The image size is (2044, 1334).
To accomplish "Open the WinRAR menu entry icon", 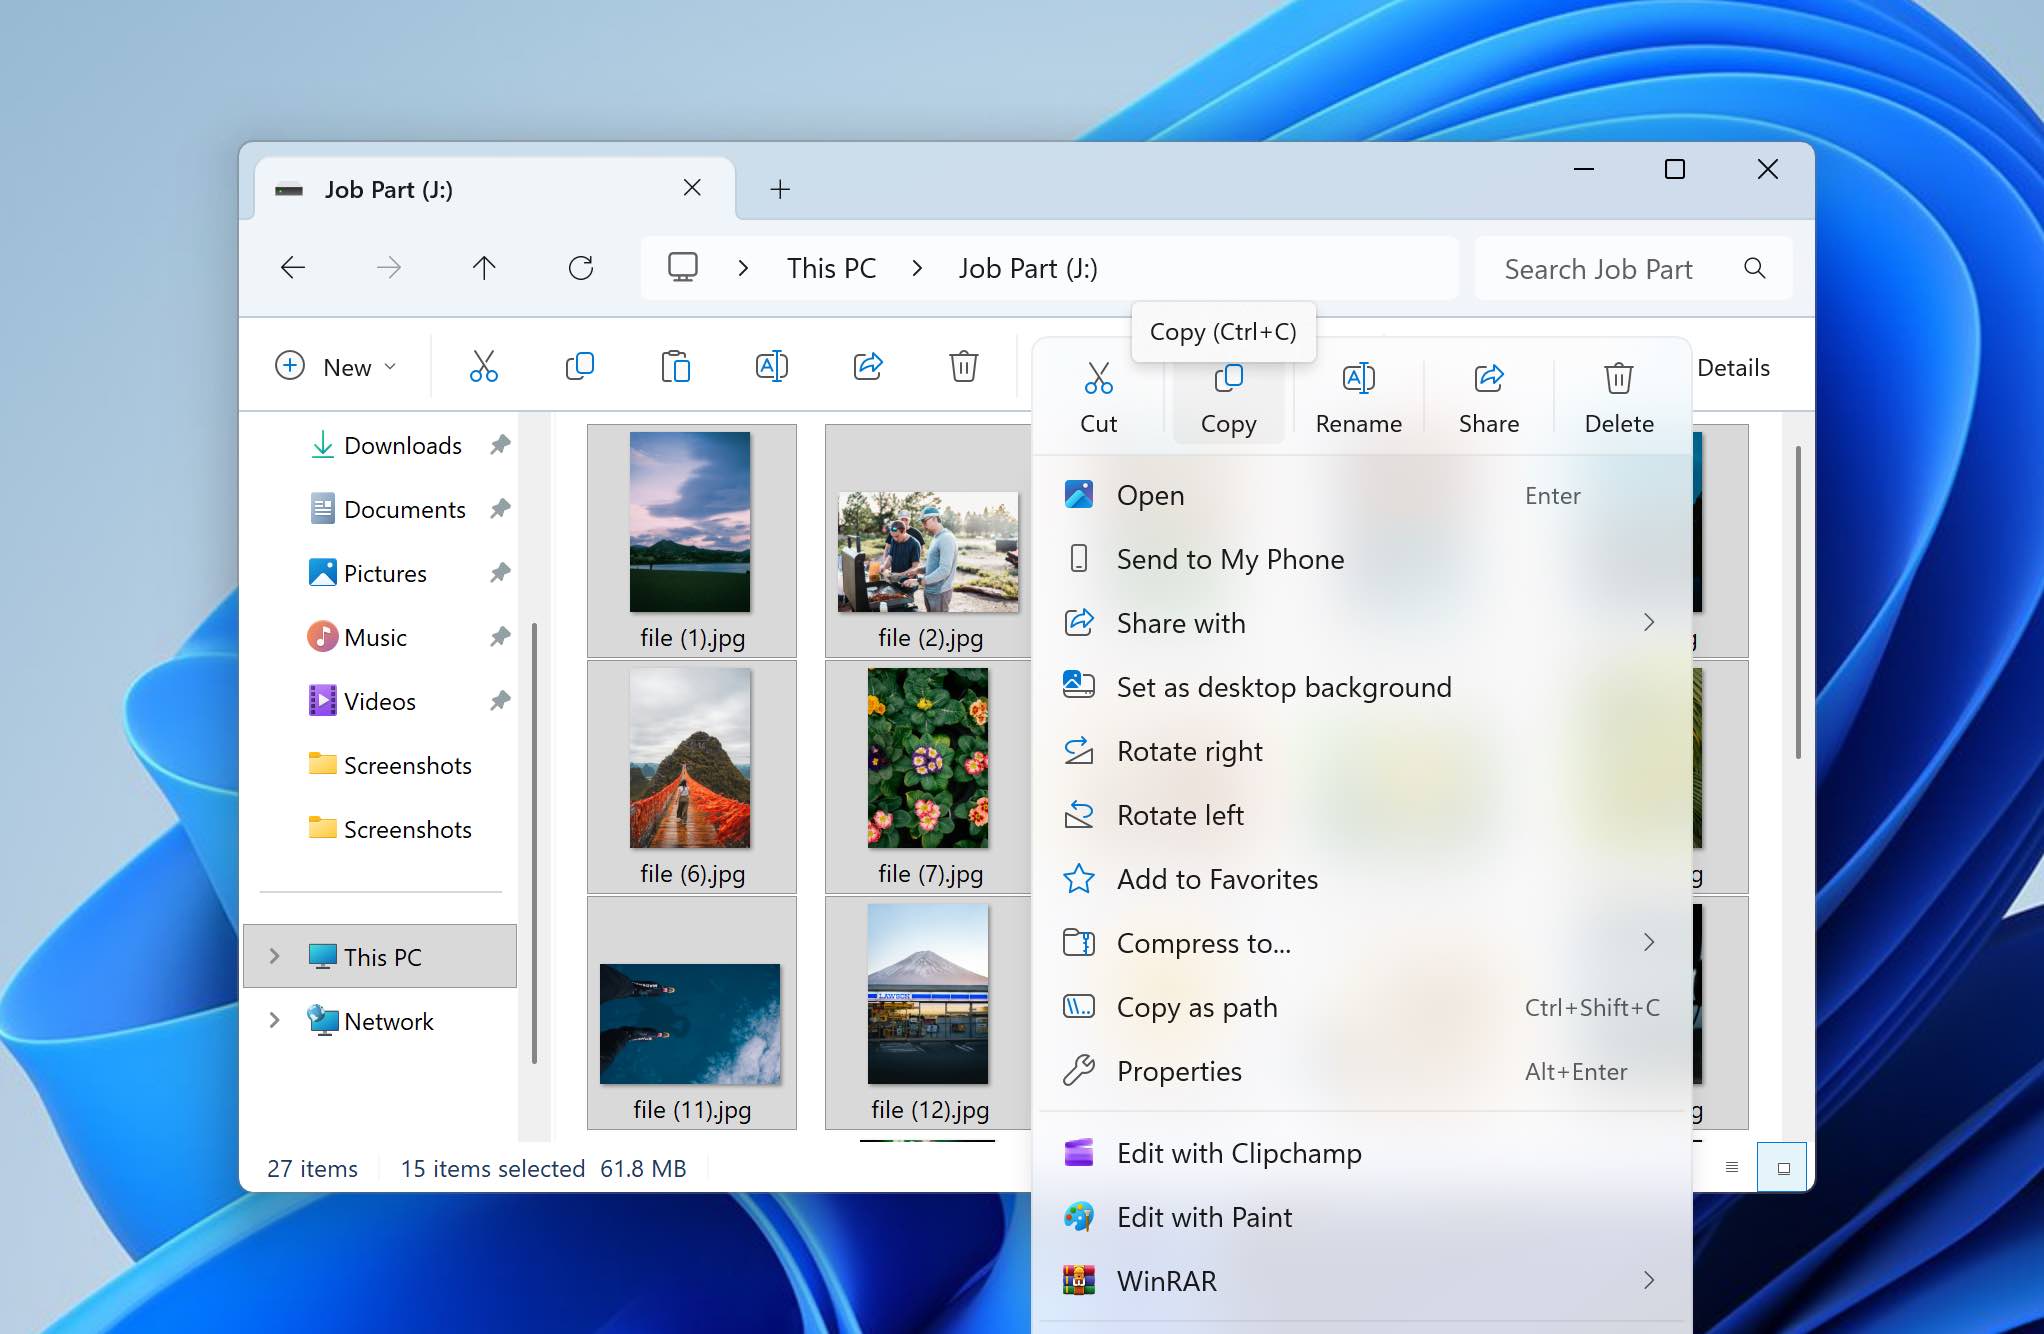I will (1081, 1281).
